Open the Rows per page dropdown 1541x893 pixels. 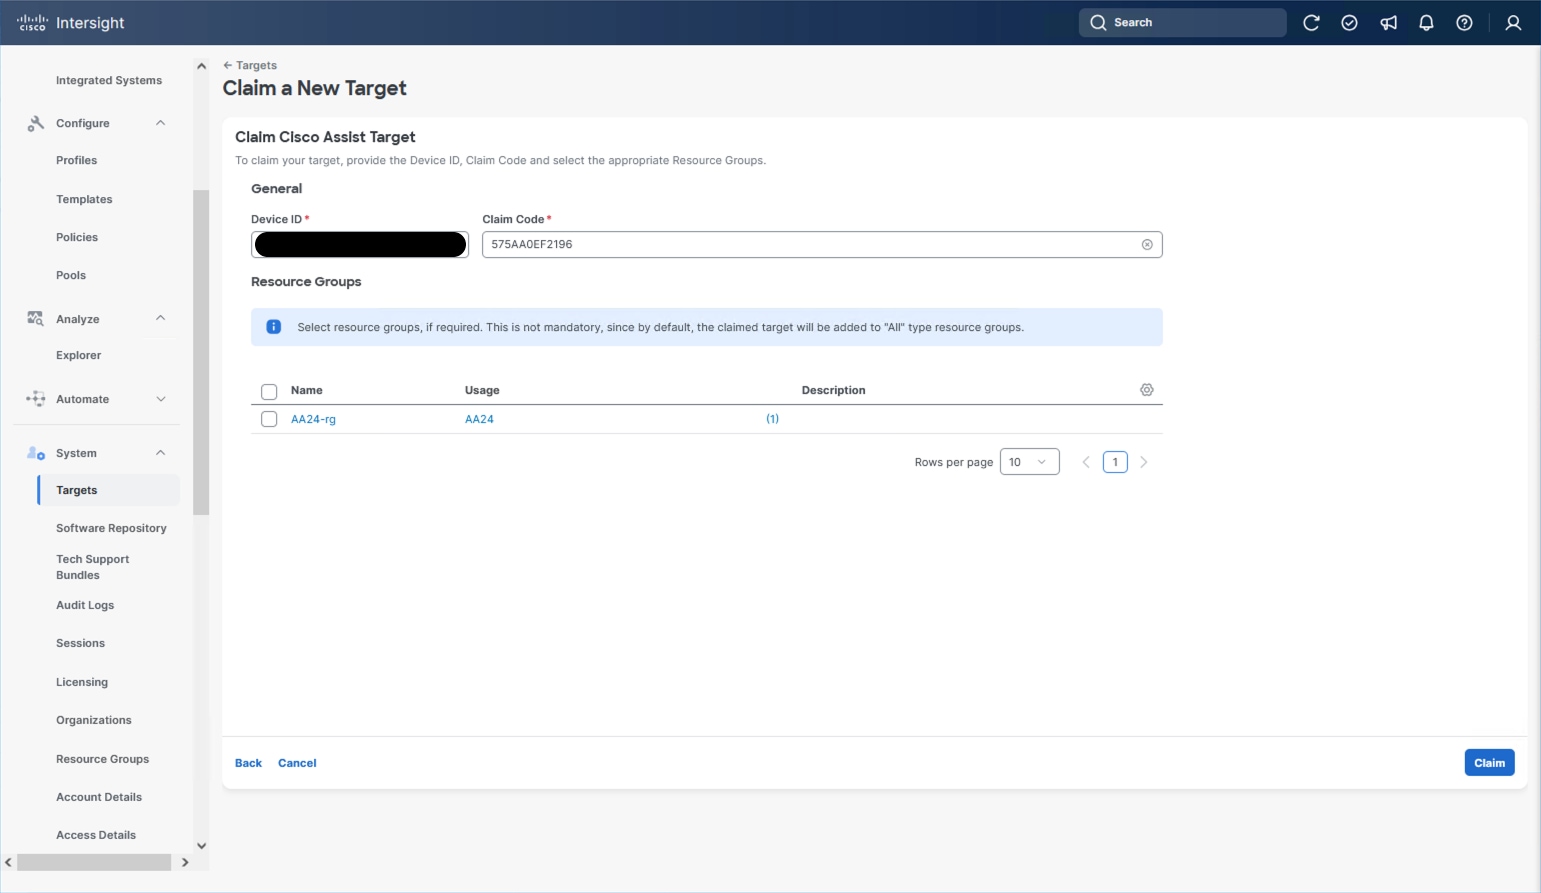1029,461
